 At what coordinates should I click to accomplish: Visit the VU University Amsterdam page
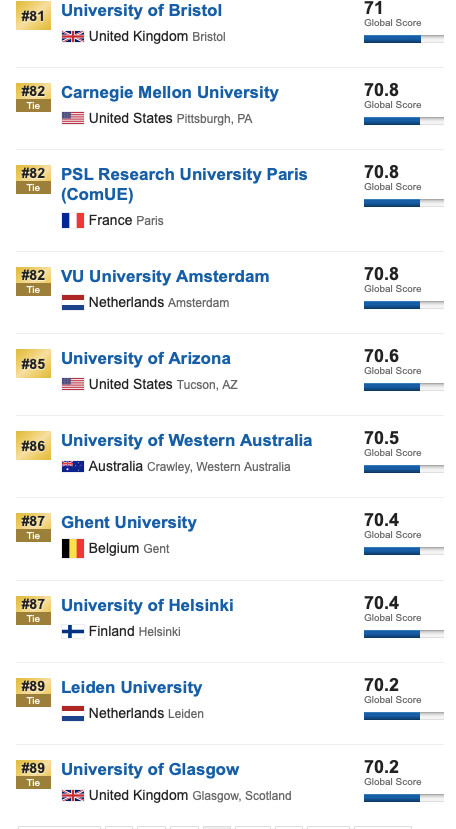[x=165, y=277]
